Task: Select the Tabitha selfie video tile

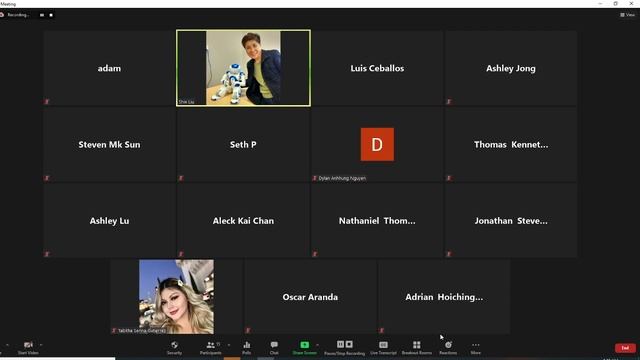Action: [176, 297]
